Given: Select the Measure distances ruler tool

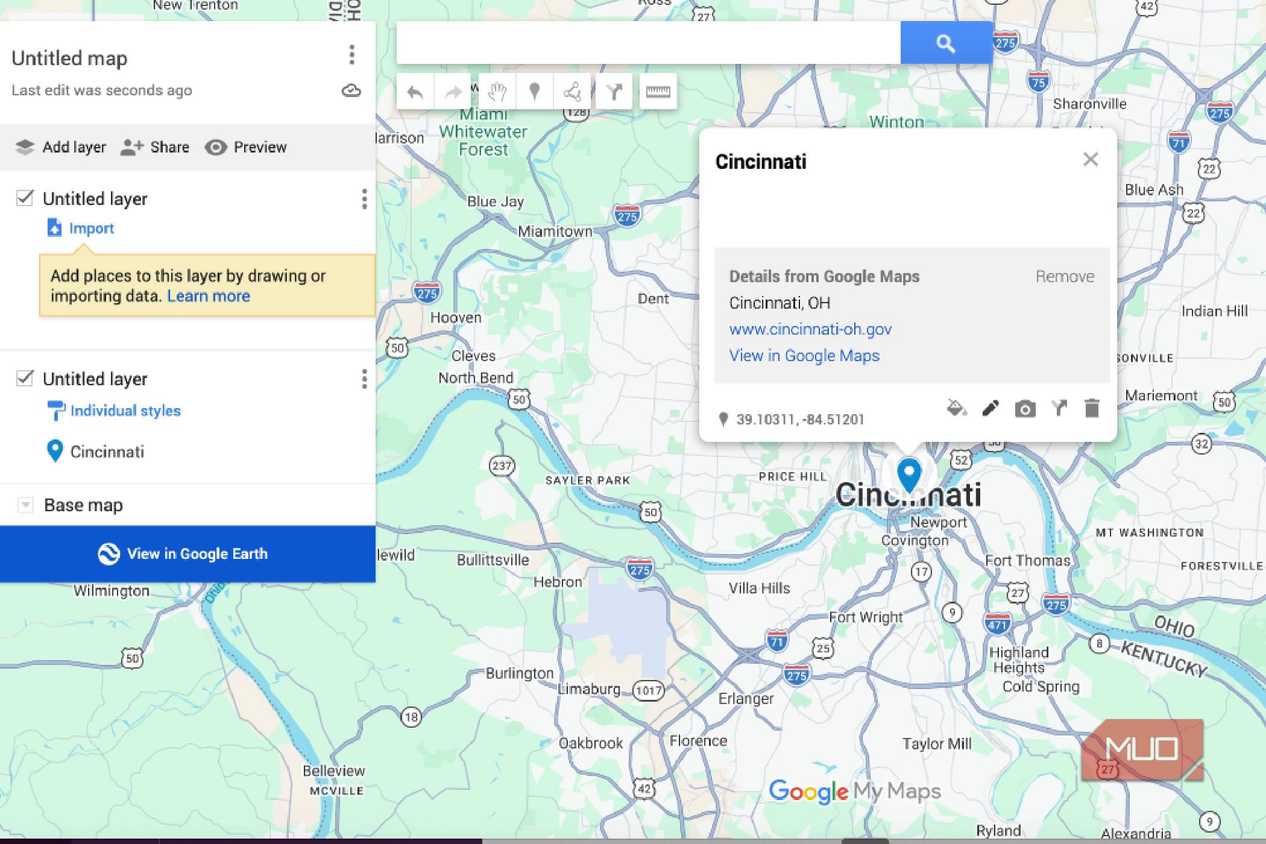Looking at the screenshot, I should (658, 92).
